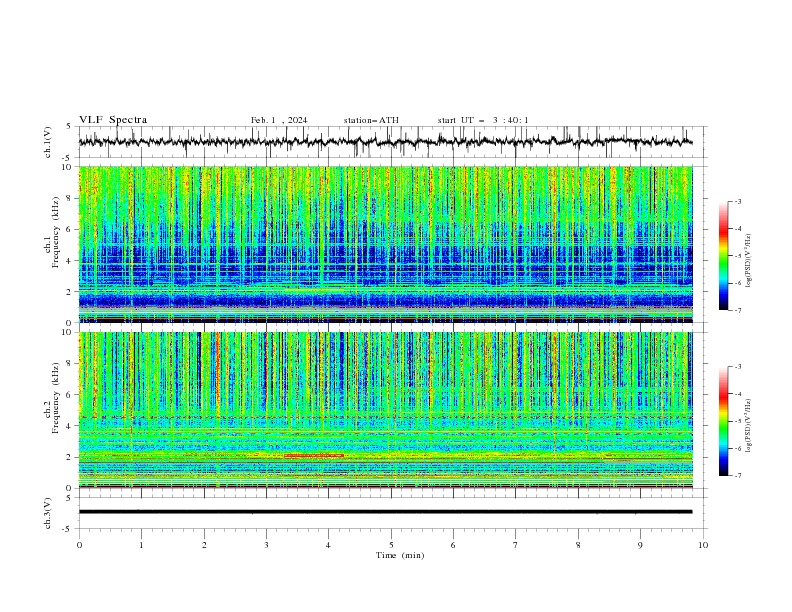
Task: Click the time-axis tick label "3"
Action: tap(266, 545)
